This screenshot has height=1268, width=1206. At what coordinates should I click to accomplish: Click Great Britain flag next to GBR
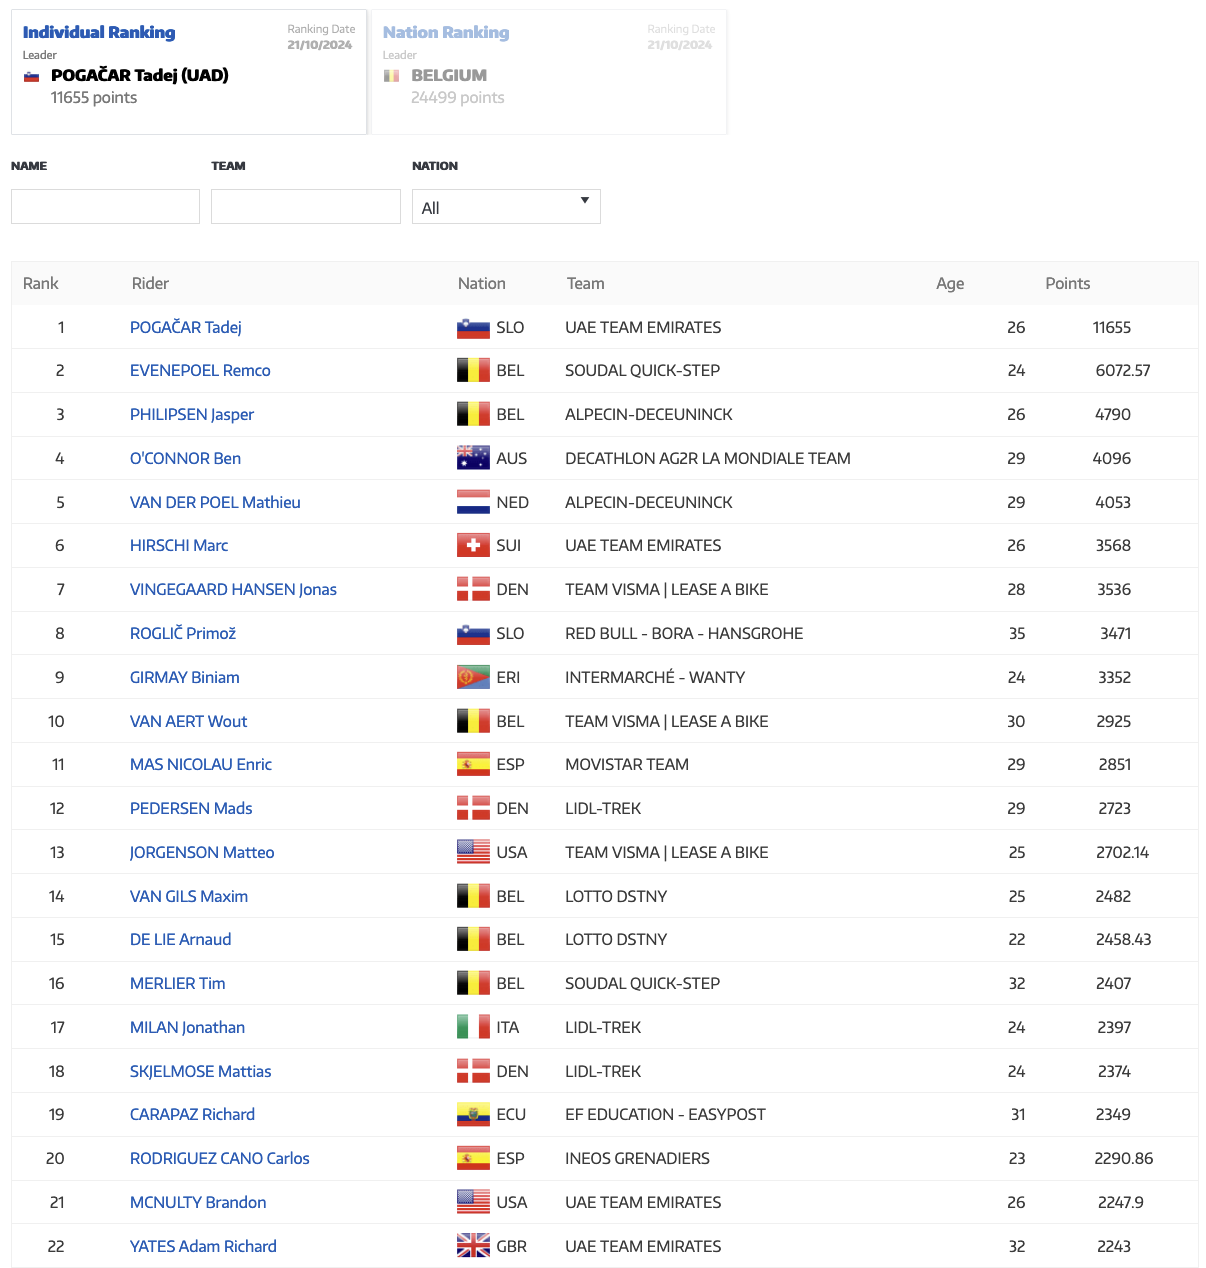[x=473, y=1246]
